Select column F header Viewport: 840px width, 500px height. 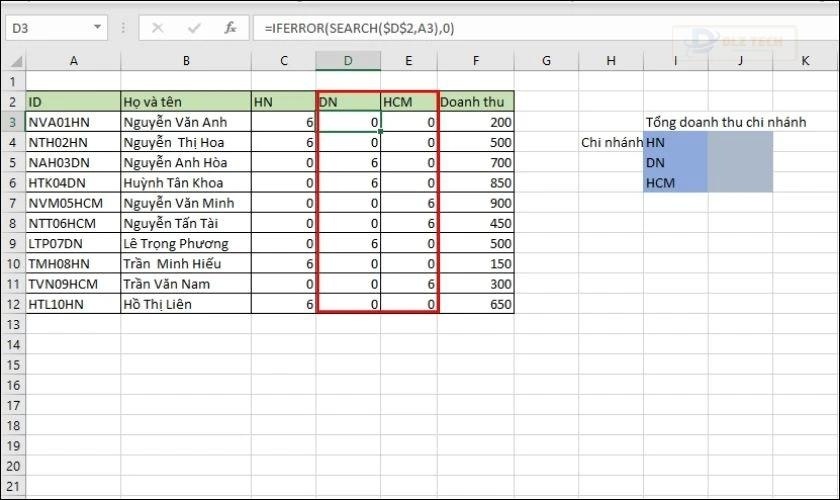[477, 62]
